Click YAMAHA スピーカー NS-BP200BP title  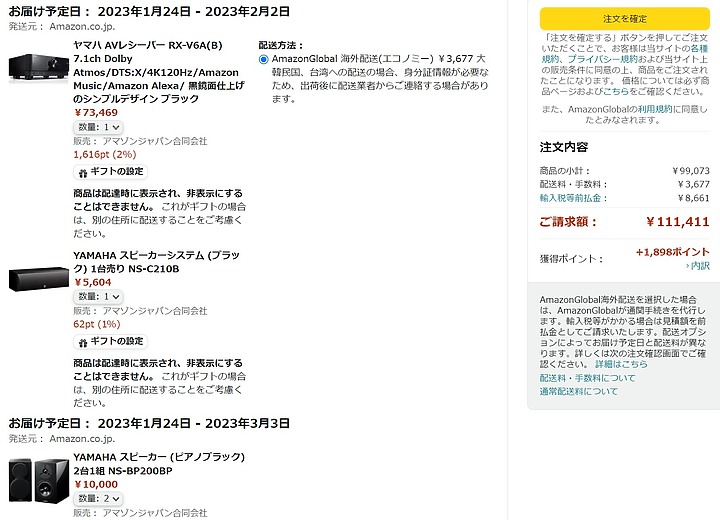(x=159, y=464)
